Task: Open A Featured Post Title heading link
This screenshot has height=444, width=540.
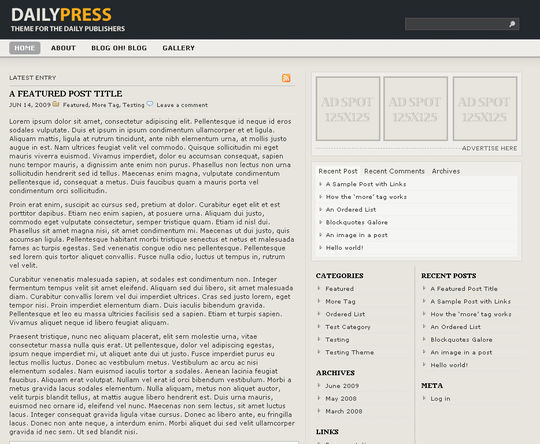Action: 66,94
